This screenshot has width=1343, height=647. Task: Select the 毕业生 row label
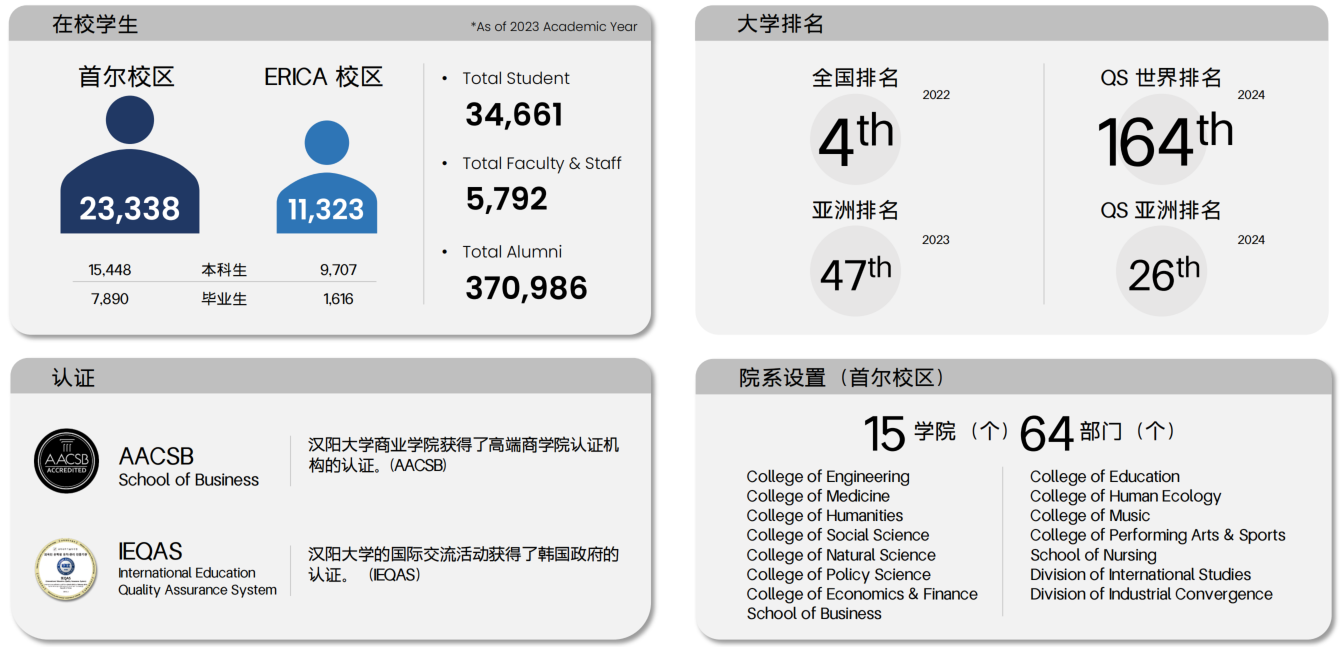point(224,299)
